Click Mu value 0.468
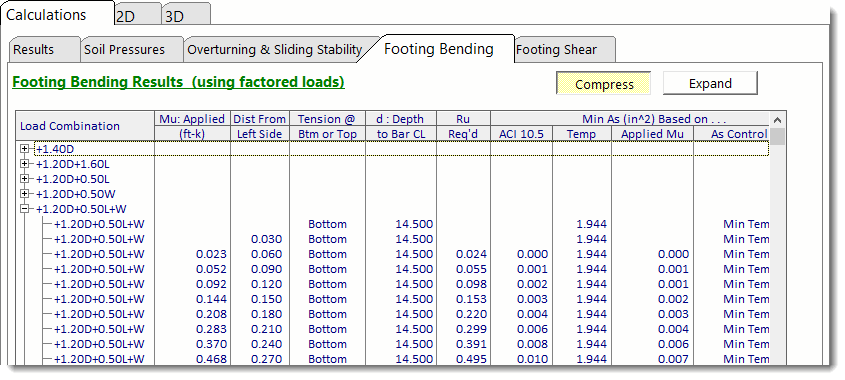The width and height of the screenshot is (845, 380). [x=211, y=360]
